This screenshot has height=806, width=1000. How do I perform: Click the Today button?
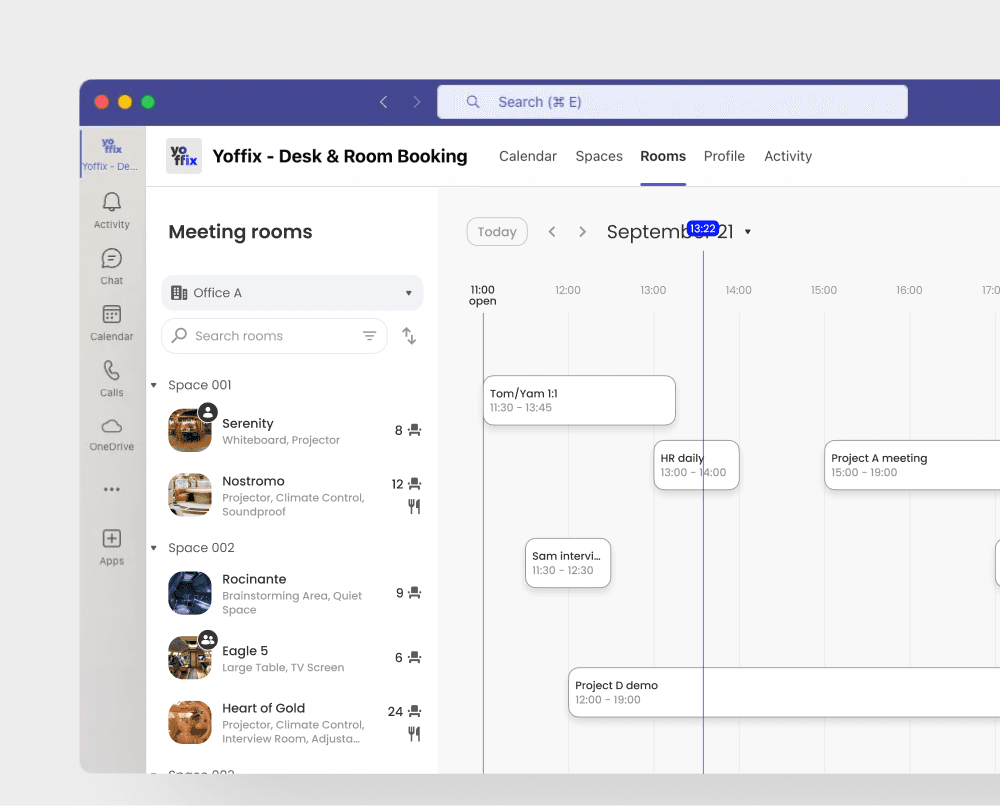pos(497,231)
